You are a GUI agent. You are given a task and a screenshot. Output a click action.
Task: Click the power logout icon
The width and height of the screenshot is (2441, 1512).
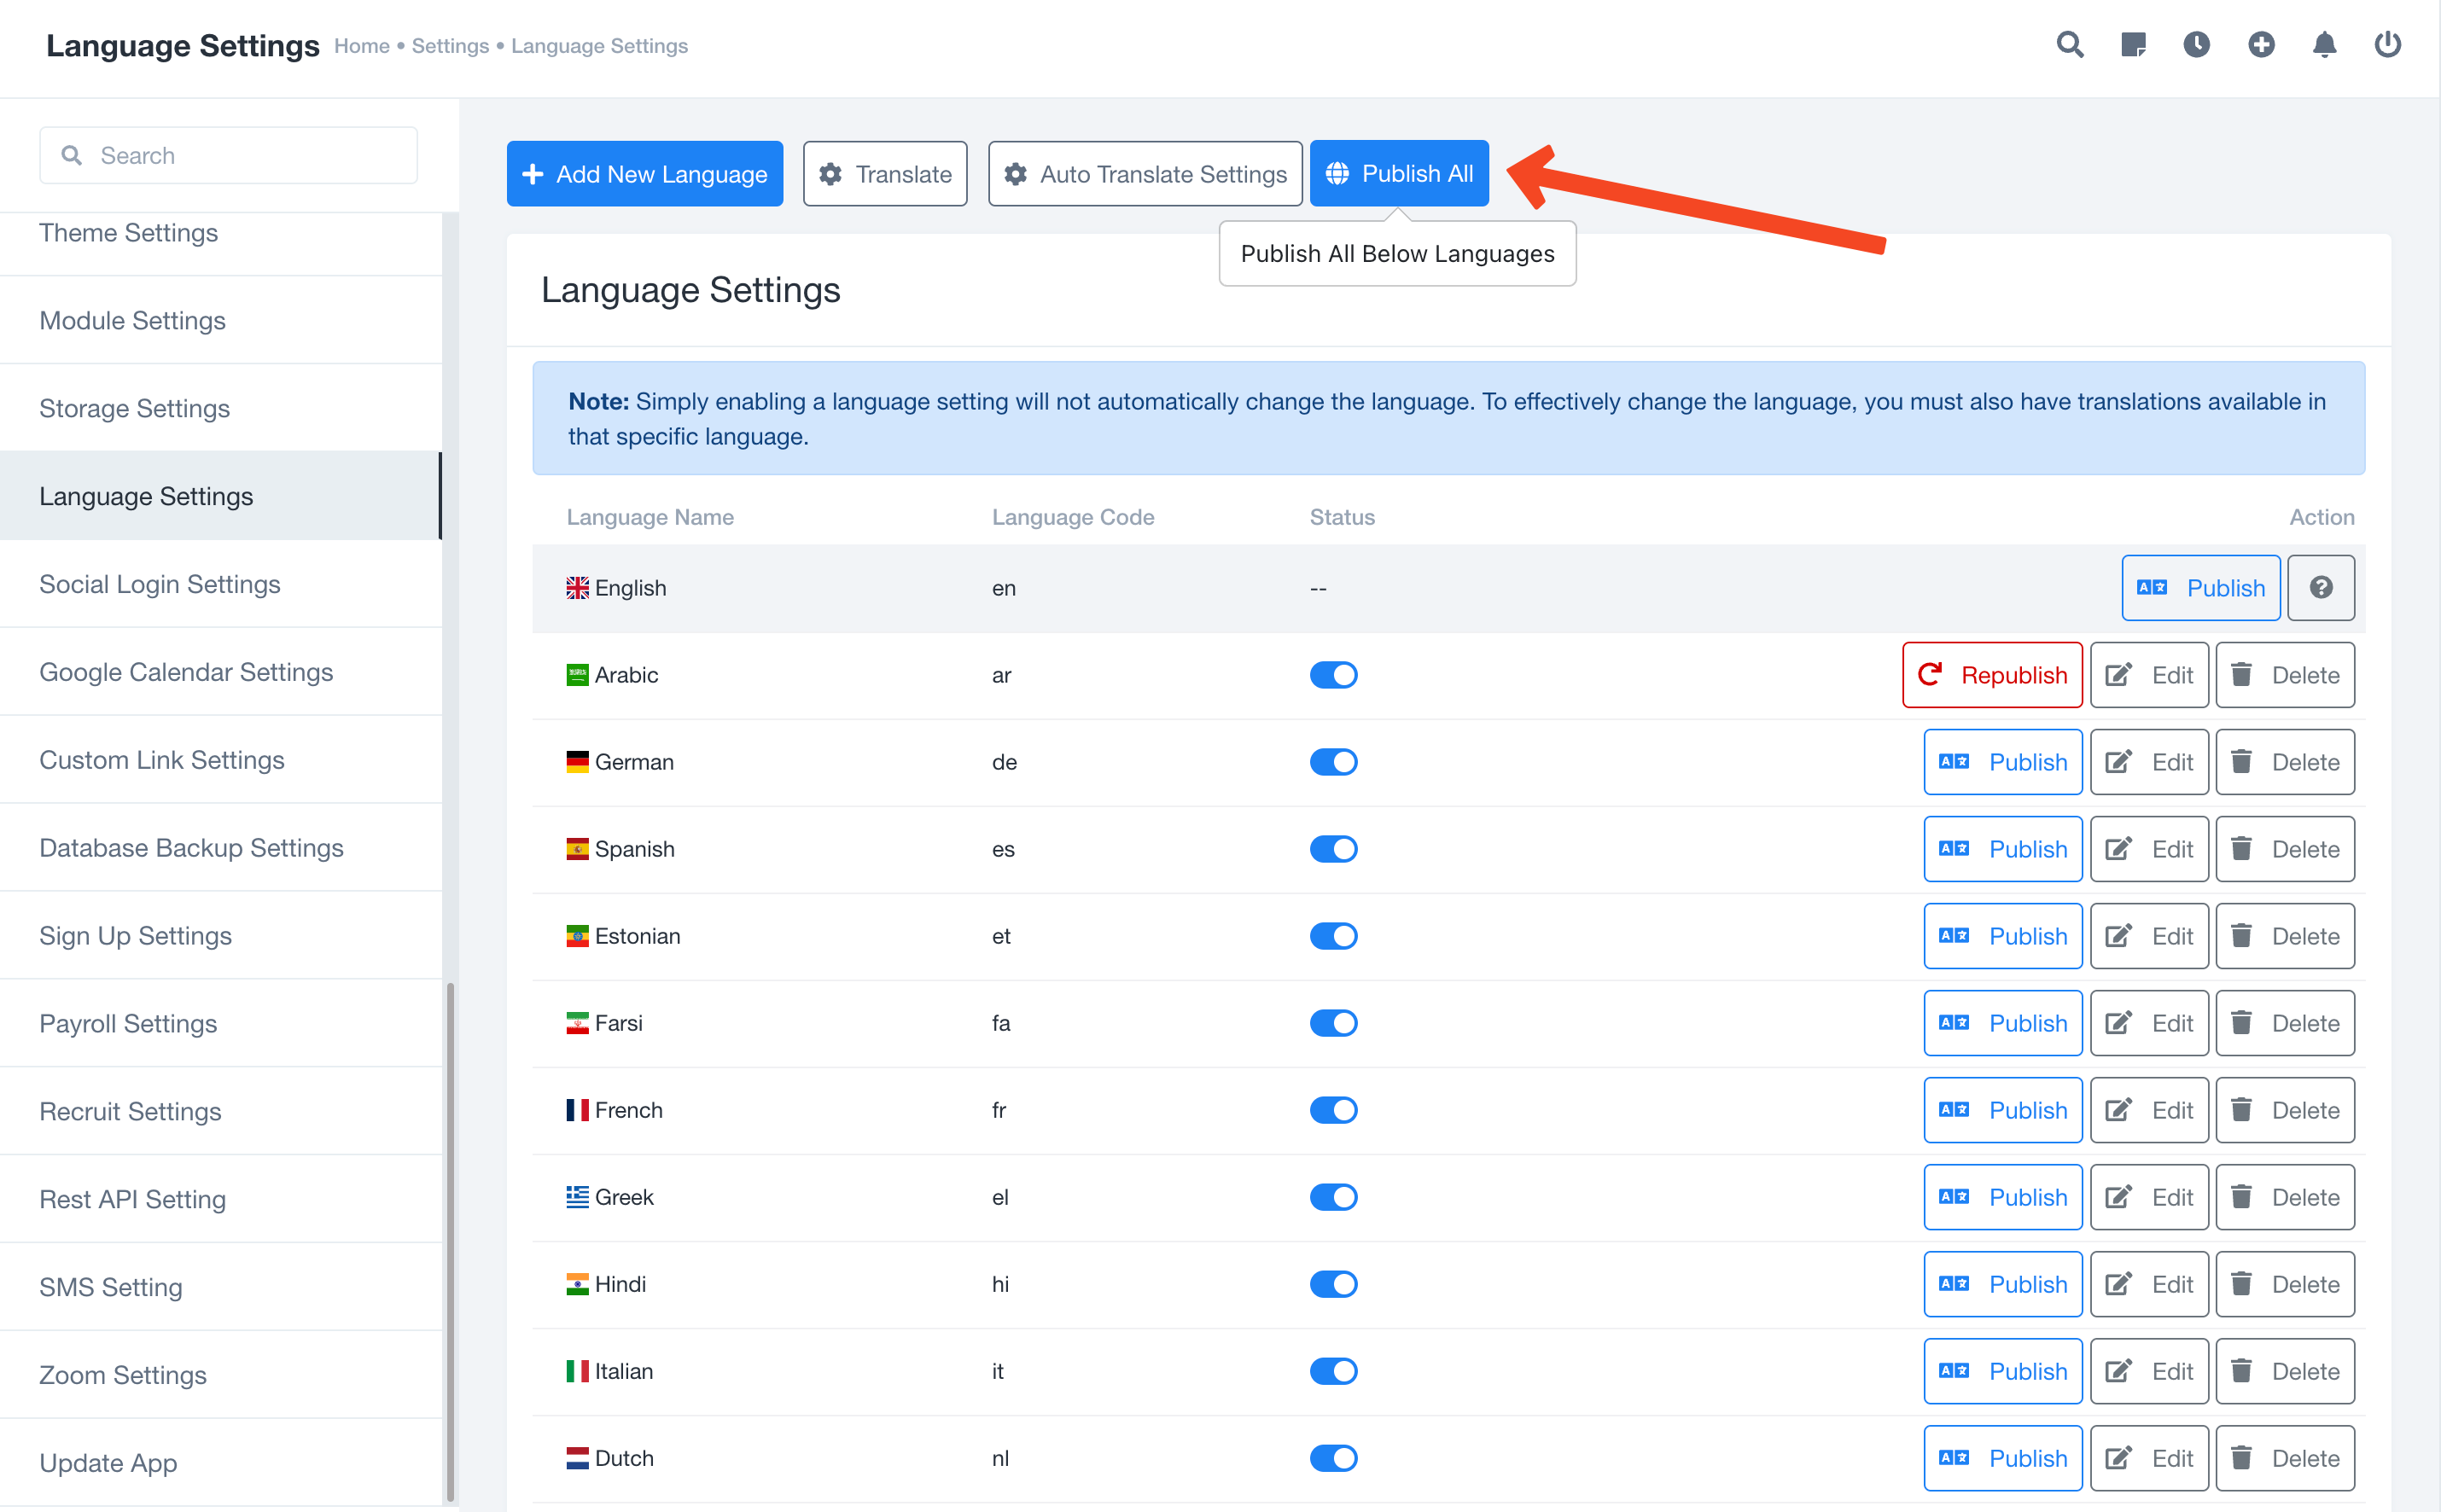(x=2387, y=45)
